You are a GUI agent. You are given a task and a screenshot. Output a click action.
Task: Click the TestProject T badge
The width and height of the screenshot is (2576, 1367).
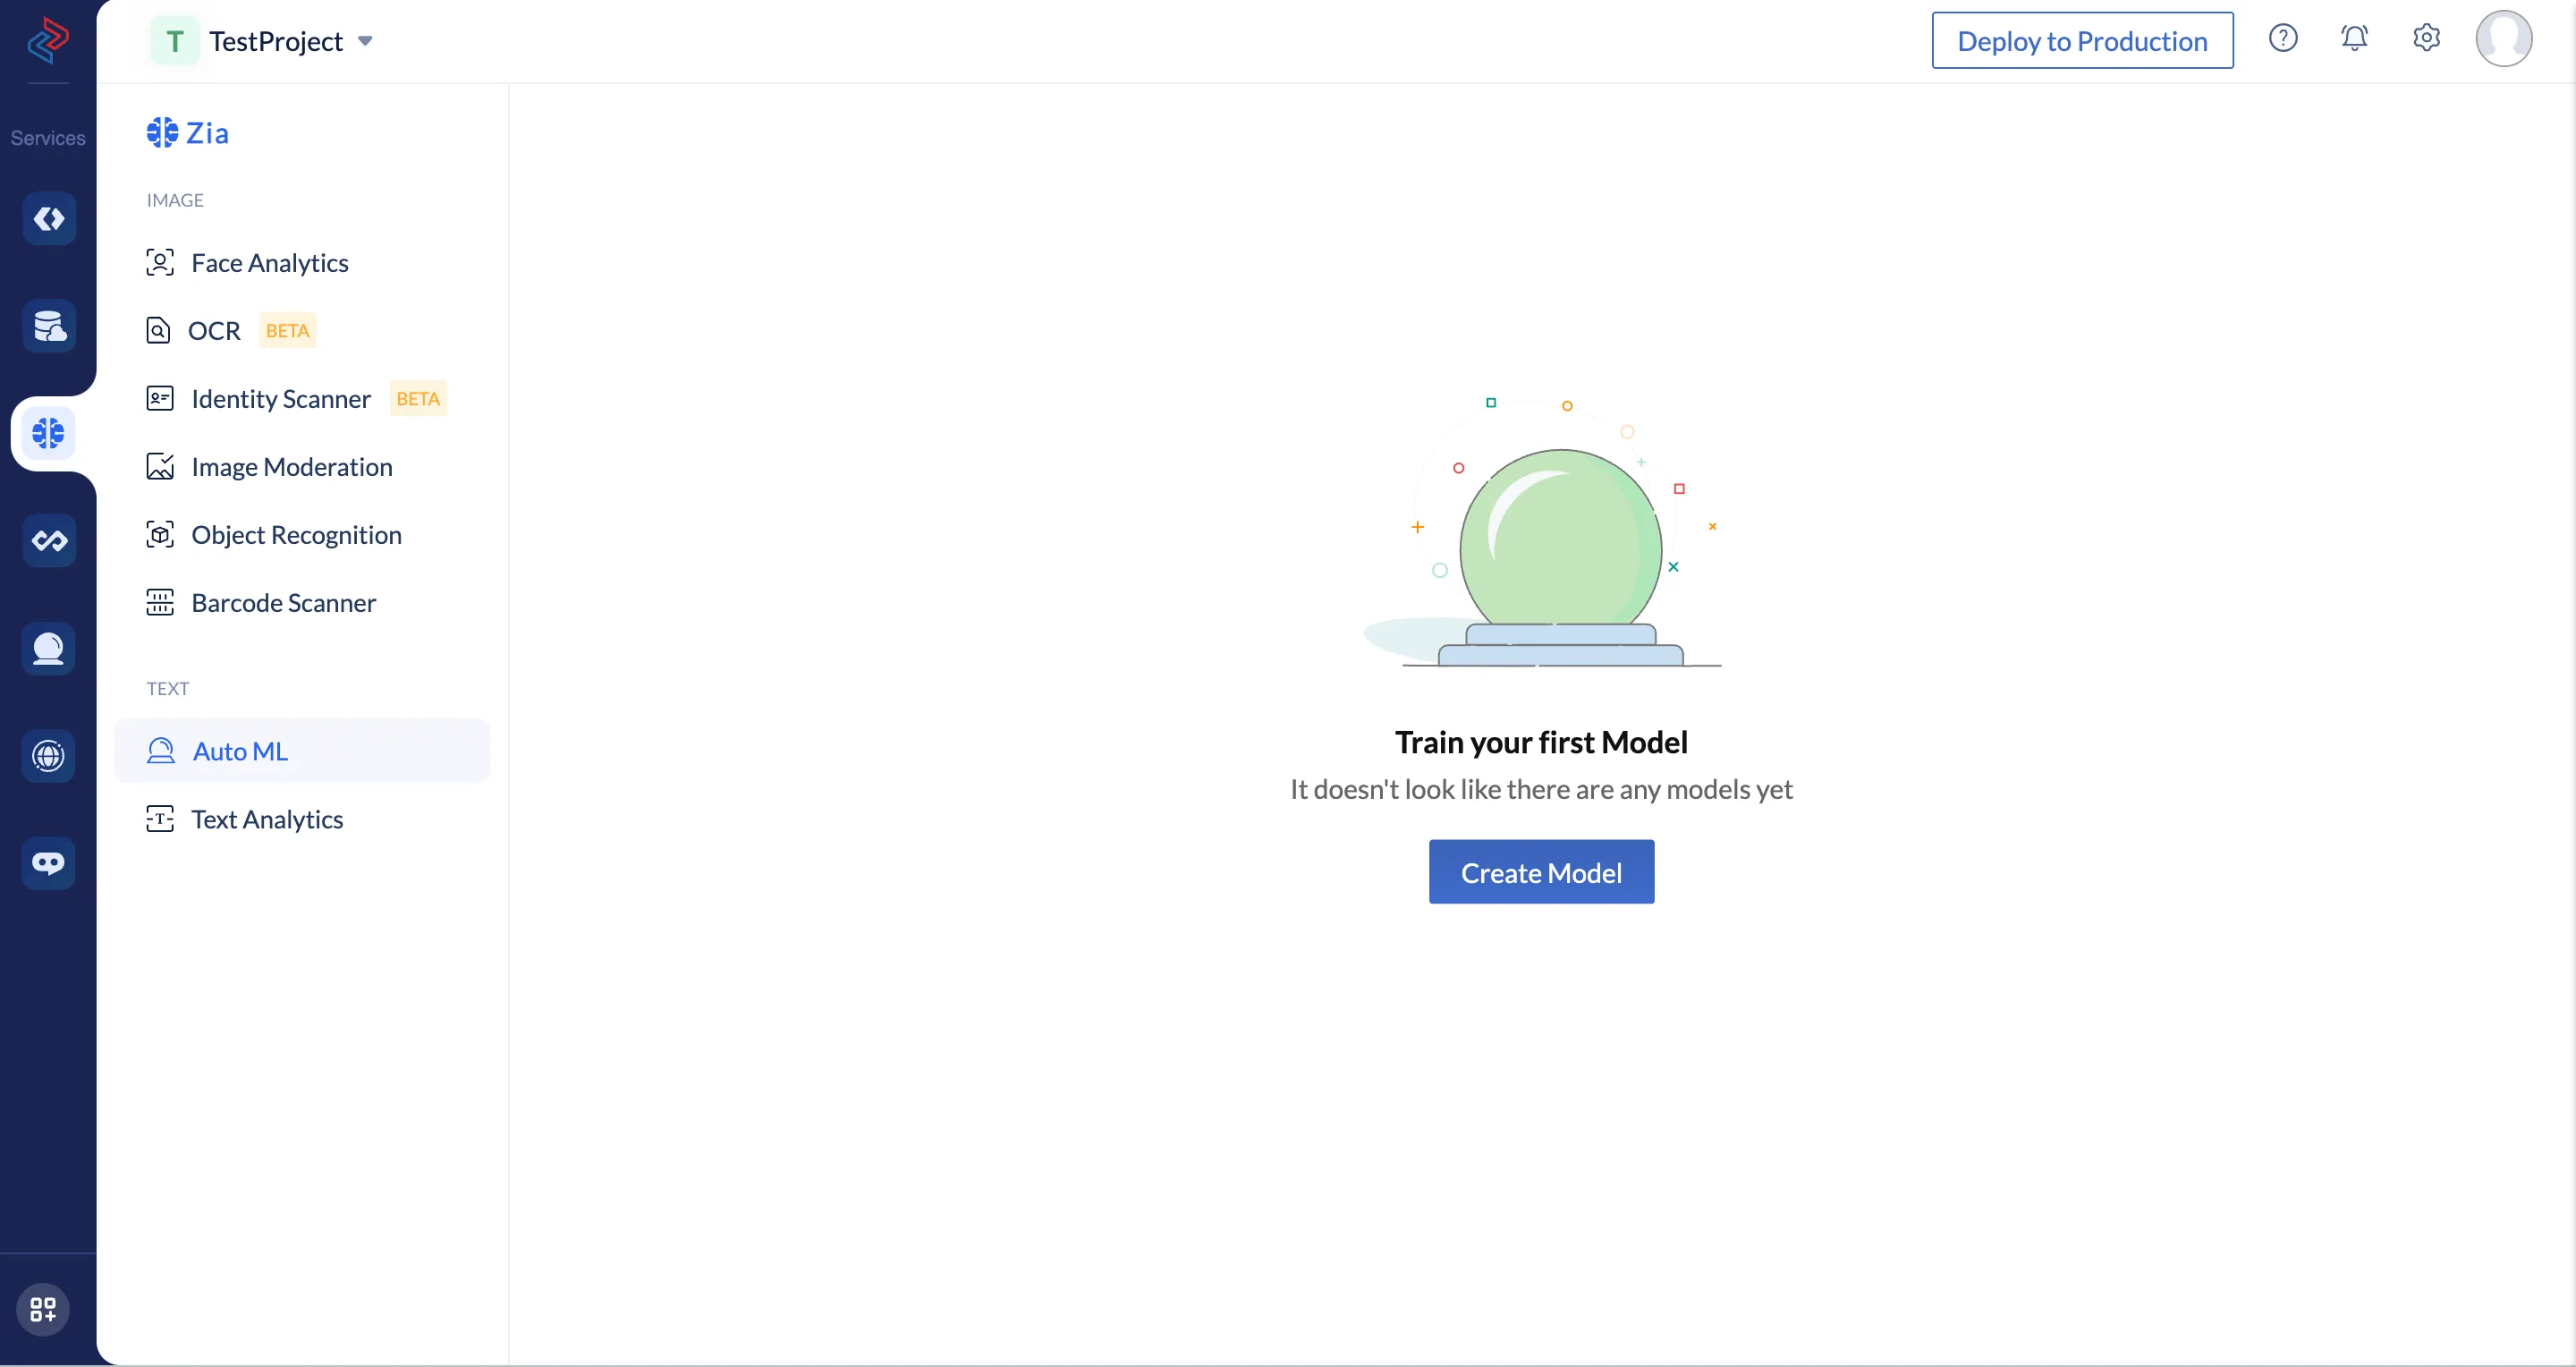175,41
